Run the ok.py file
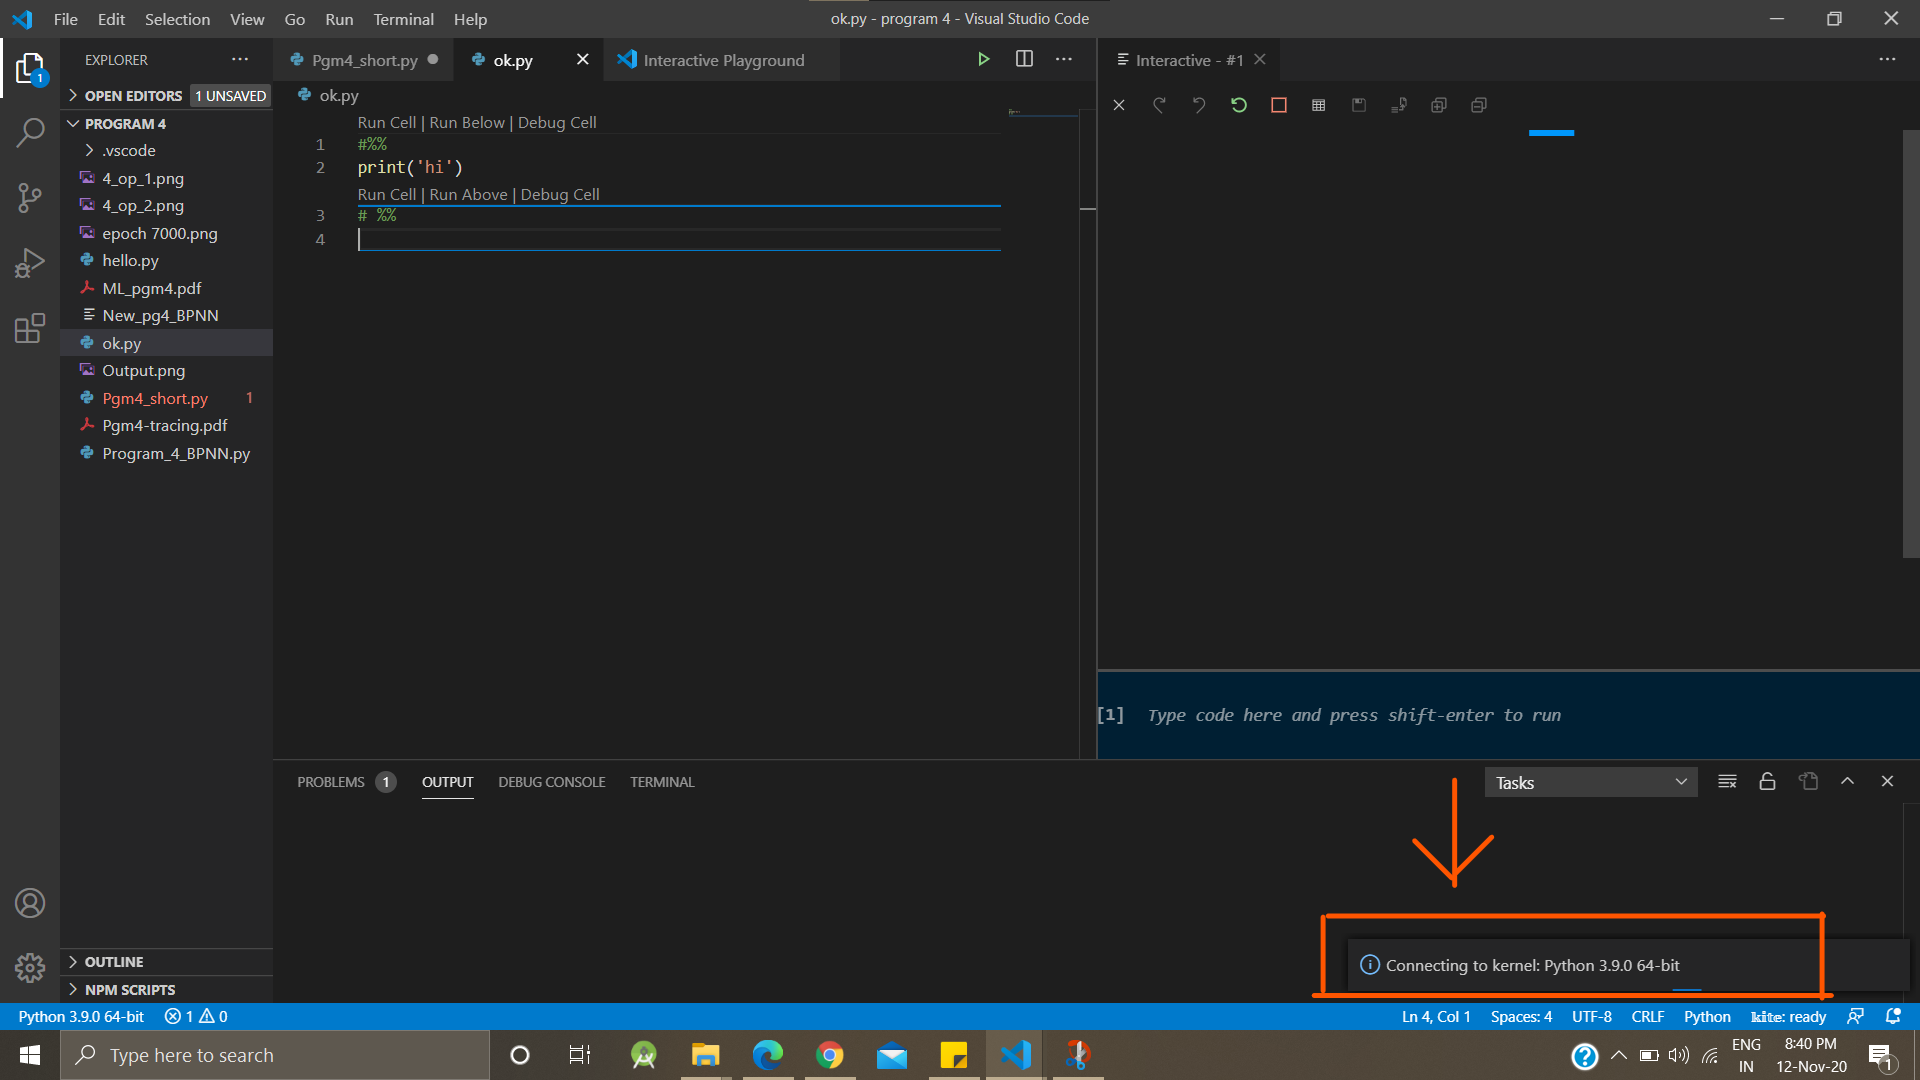1920x1080 pixels. [x=984, y=59]
